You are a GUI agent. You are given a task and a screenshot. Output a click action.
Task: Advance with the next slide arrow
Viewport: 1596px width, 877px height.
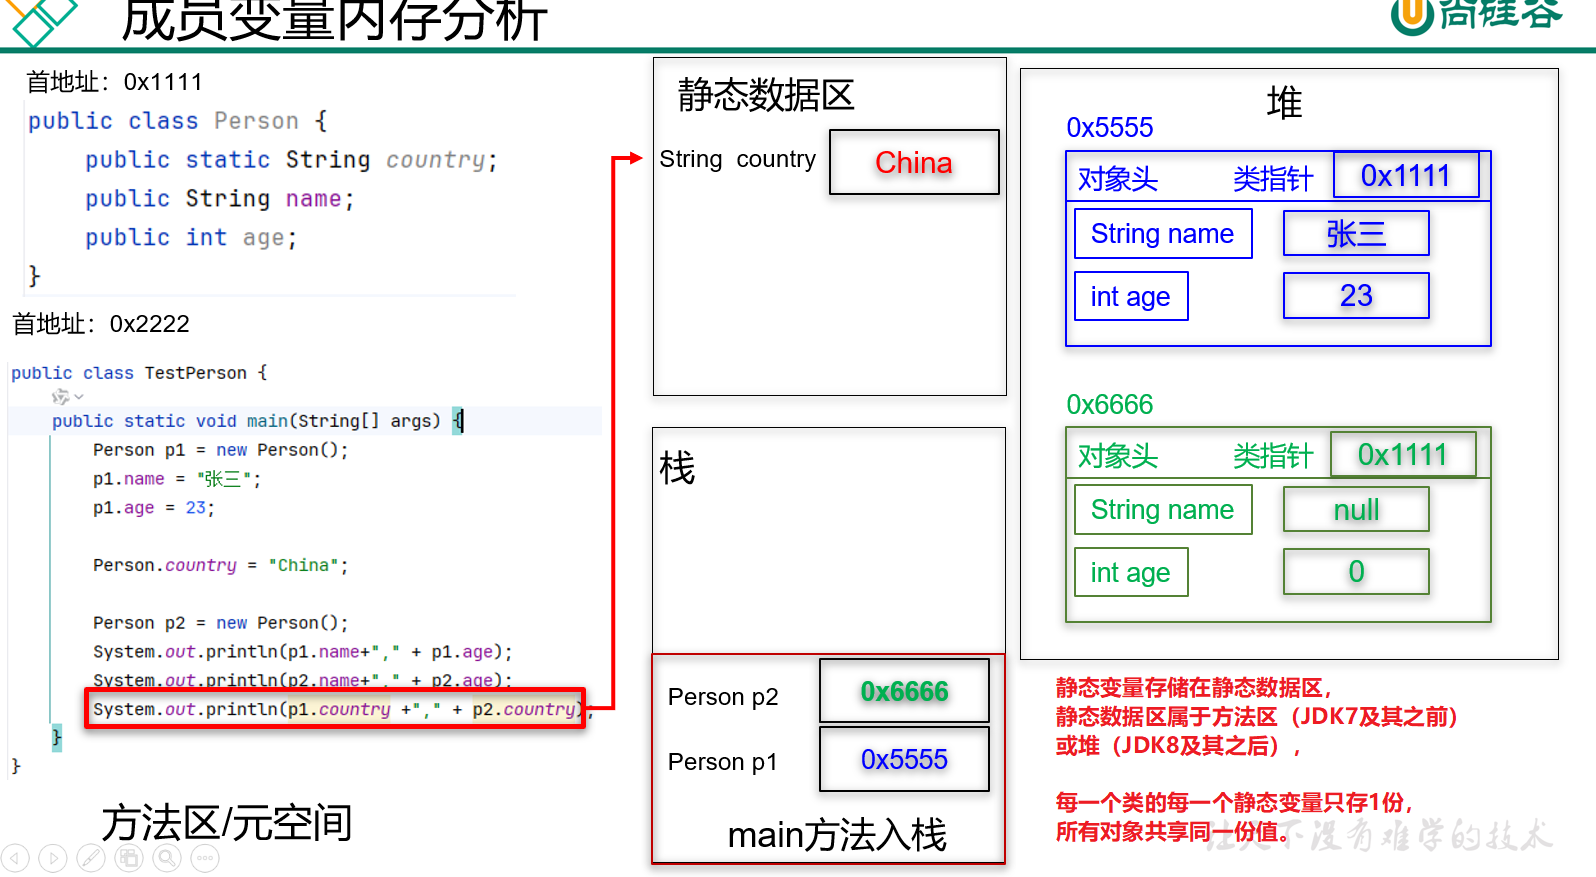[53, 858]
